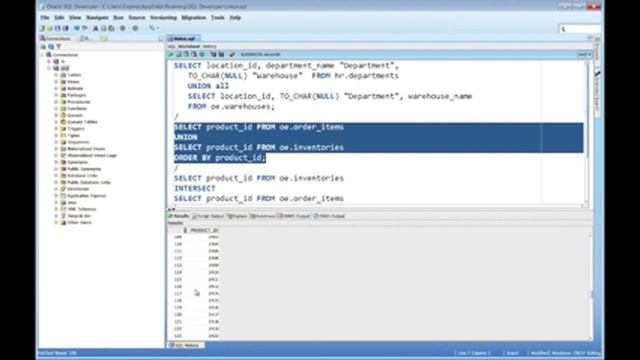Select the root Connections tree node

[64, 55]
